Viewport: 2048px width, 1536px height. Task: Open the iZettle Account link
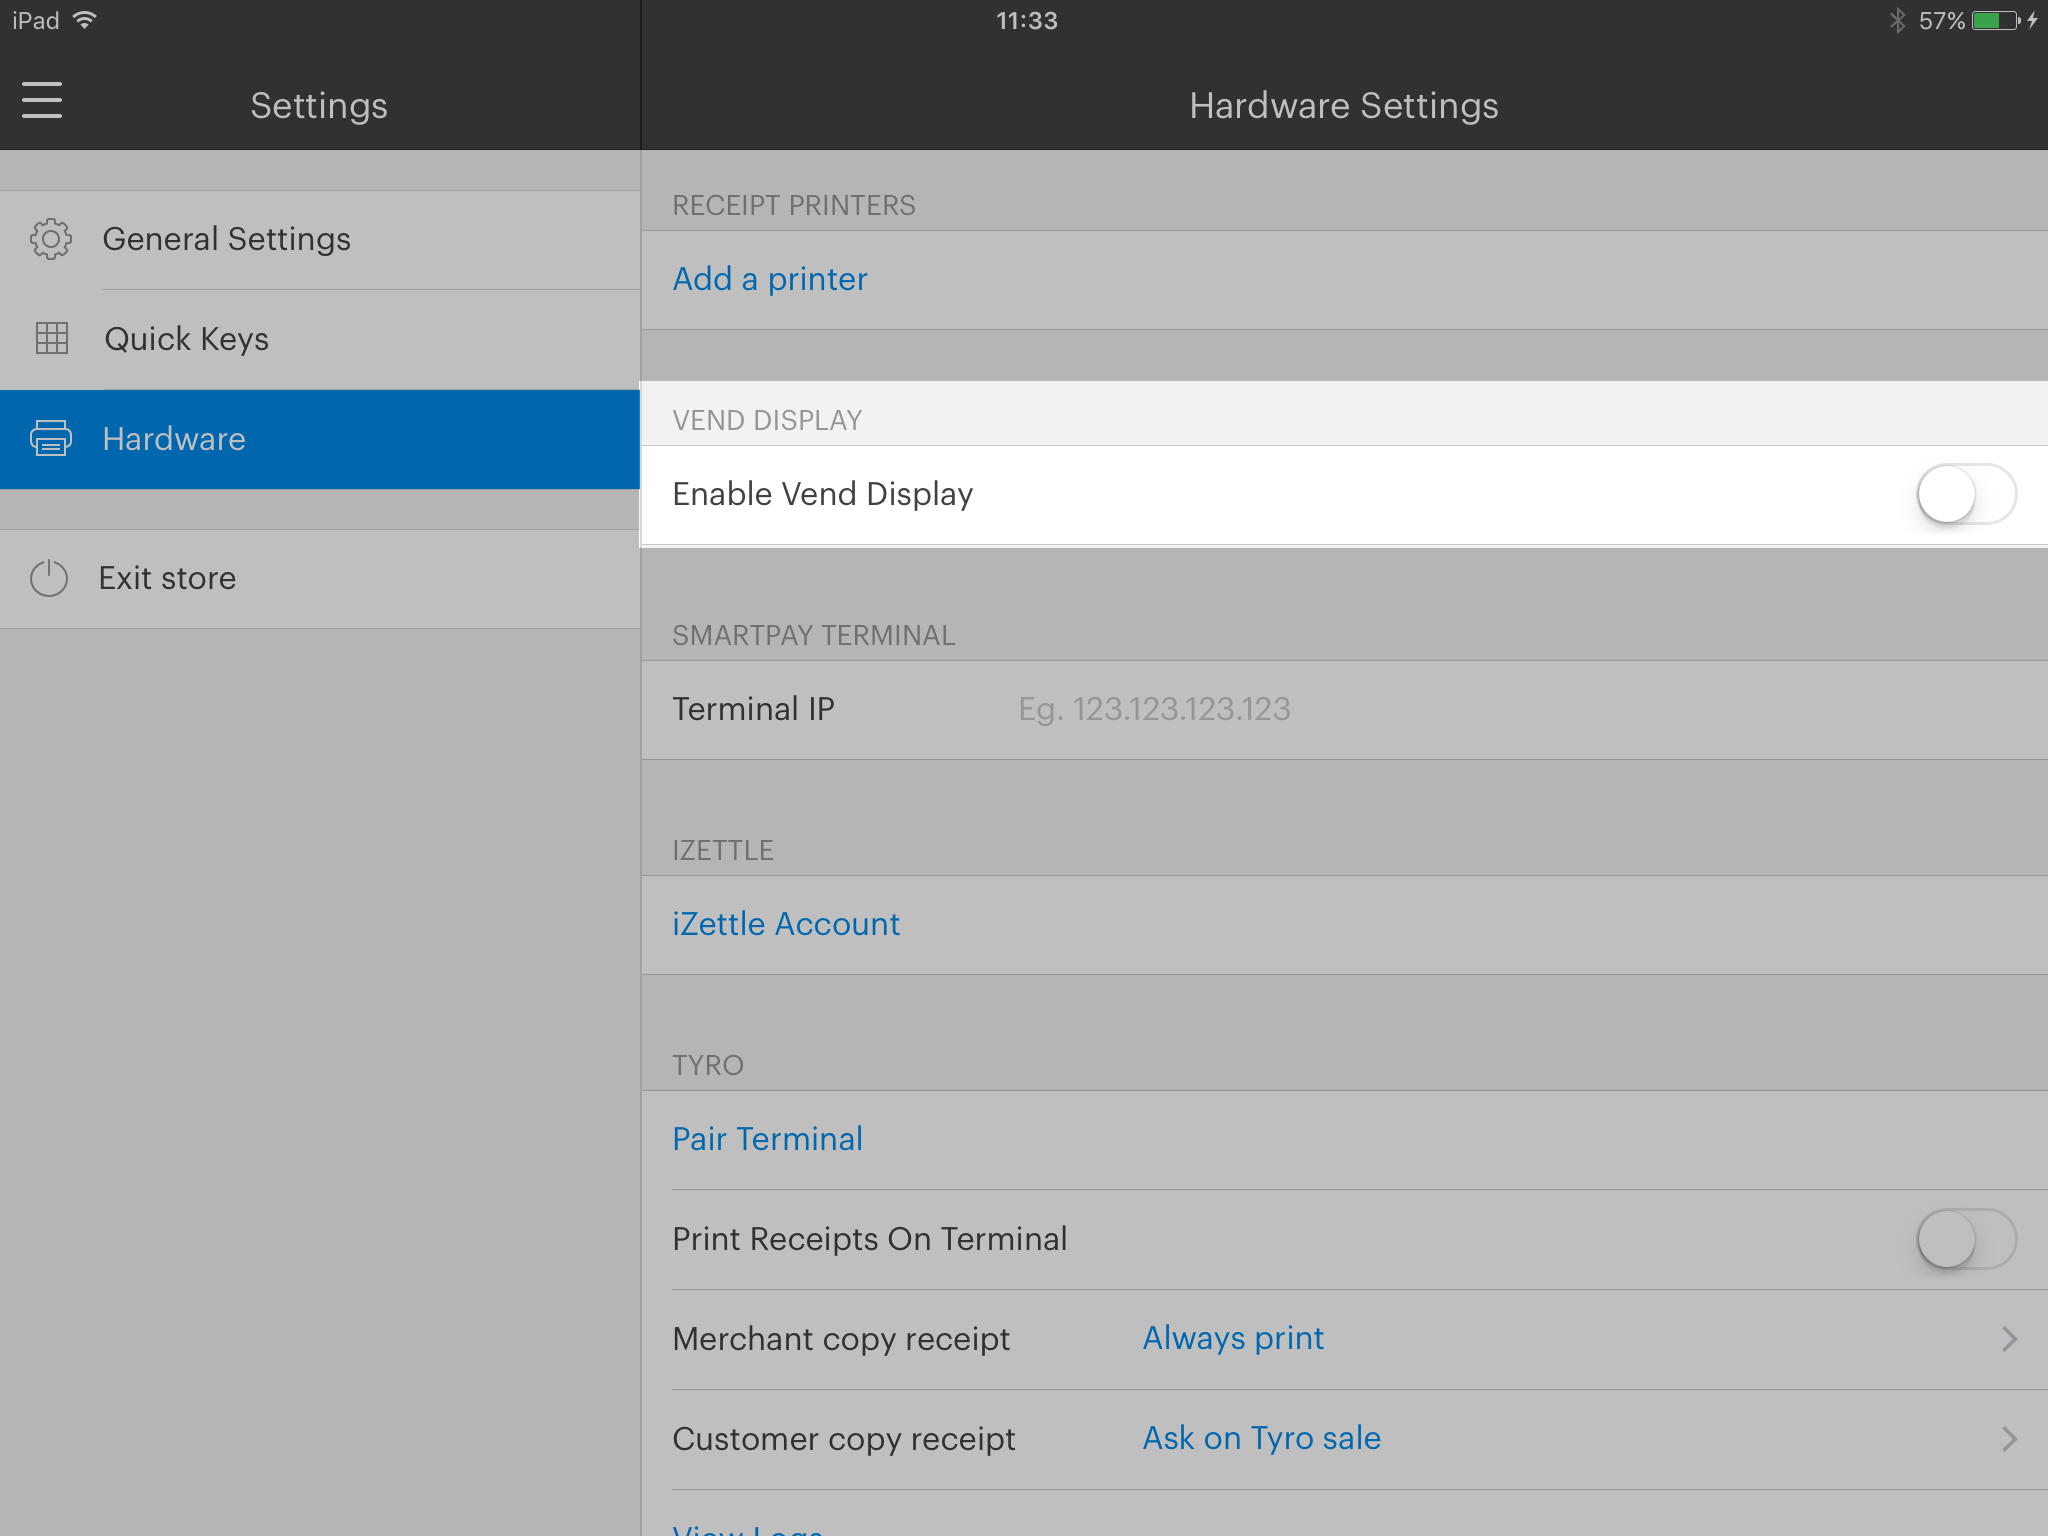786,924
